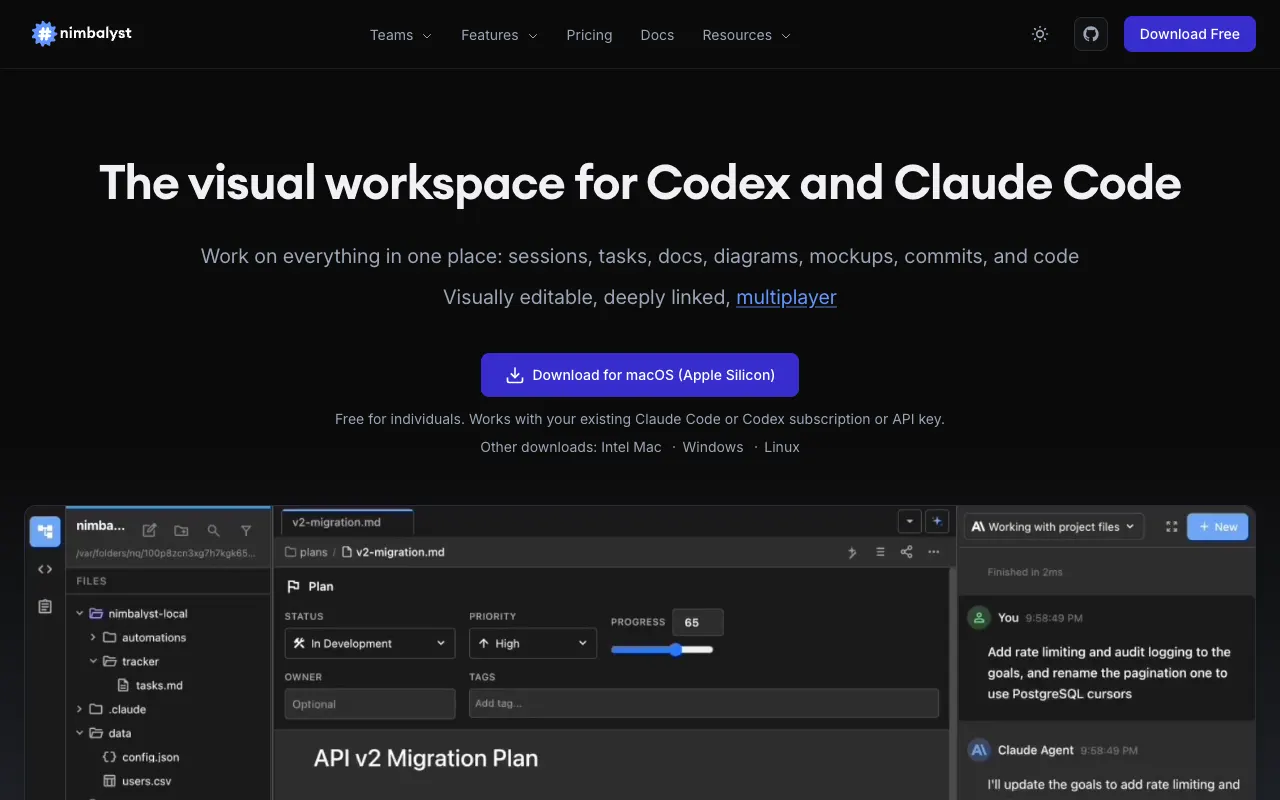
Task: Click the nimbalyst logo in the header
Action: [x=82, y=34]
